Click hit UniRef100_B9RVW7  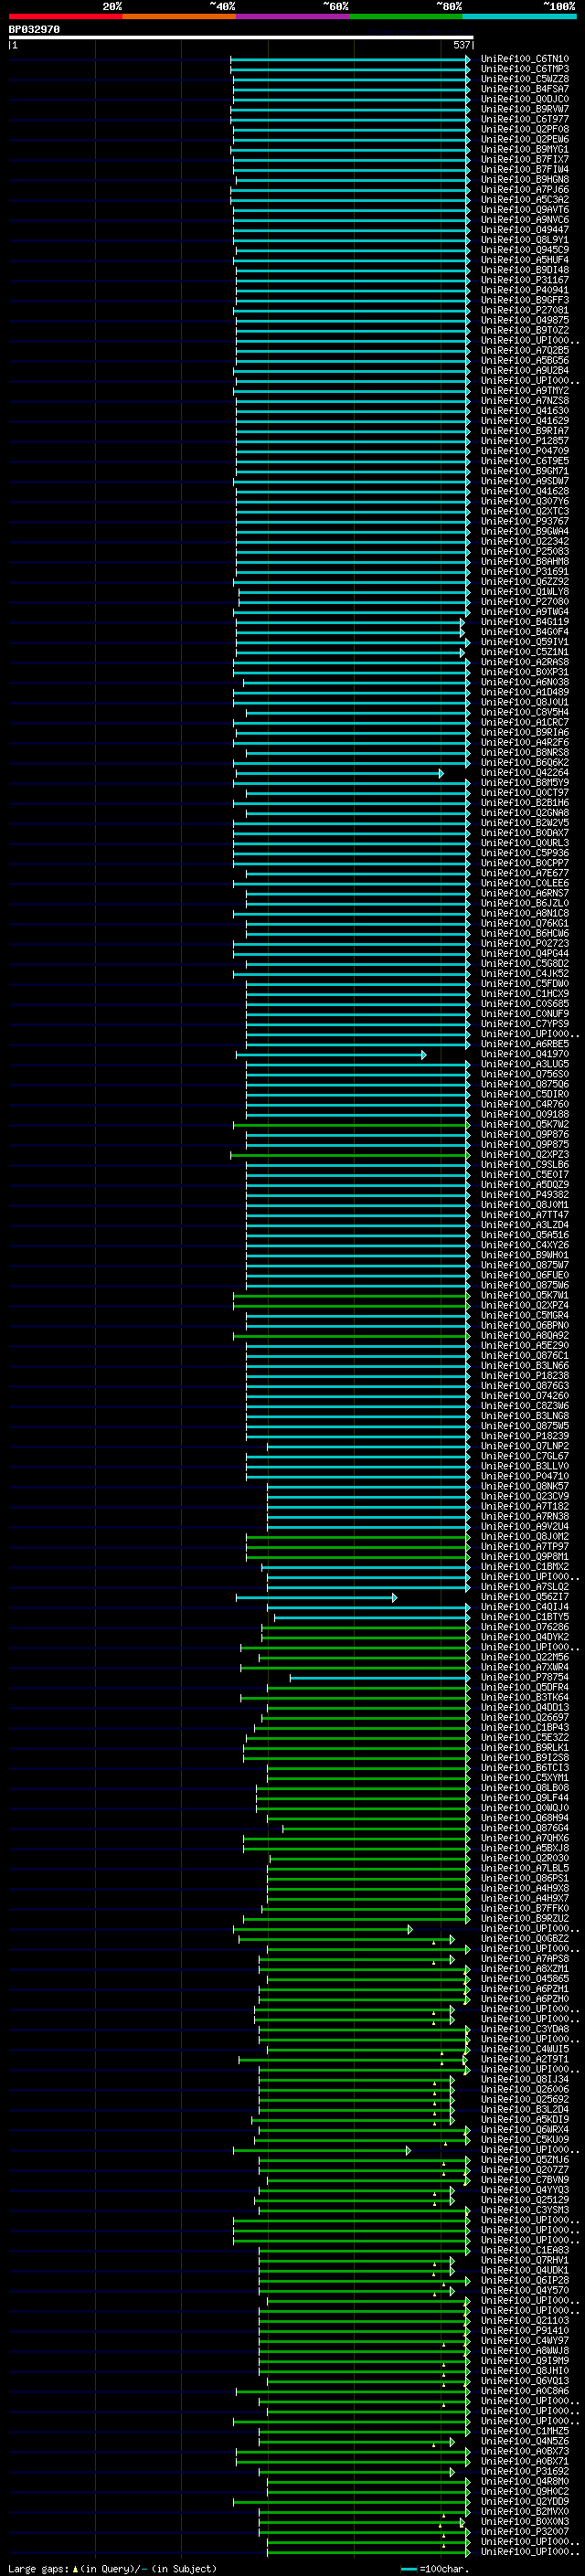tap(525, 109)
